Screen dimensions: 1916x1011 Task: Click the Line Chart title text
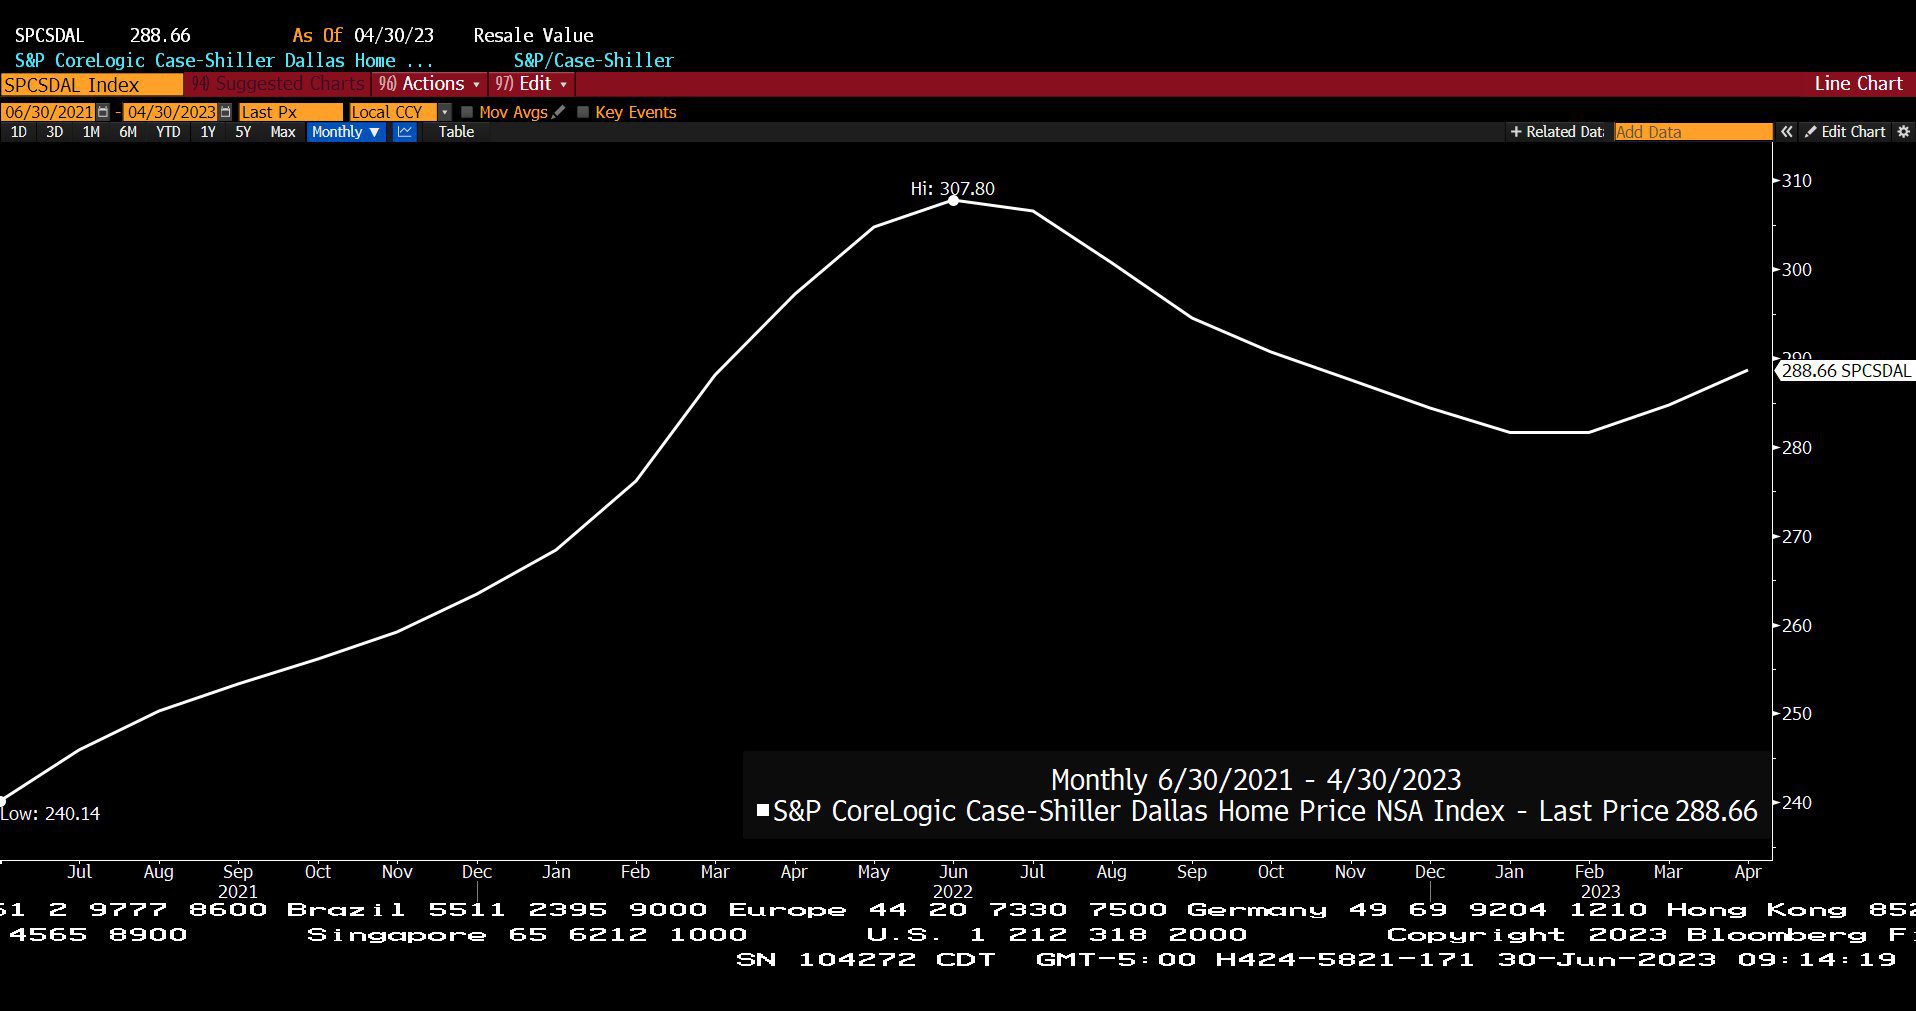pos(1858,84)
